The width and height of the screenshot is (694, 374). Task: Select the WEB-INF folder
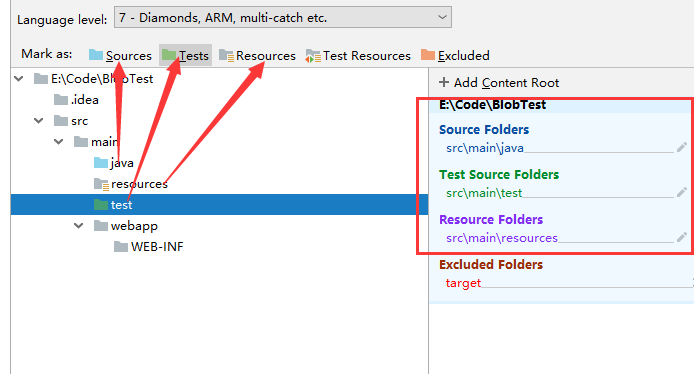[148, 247]
